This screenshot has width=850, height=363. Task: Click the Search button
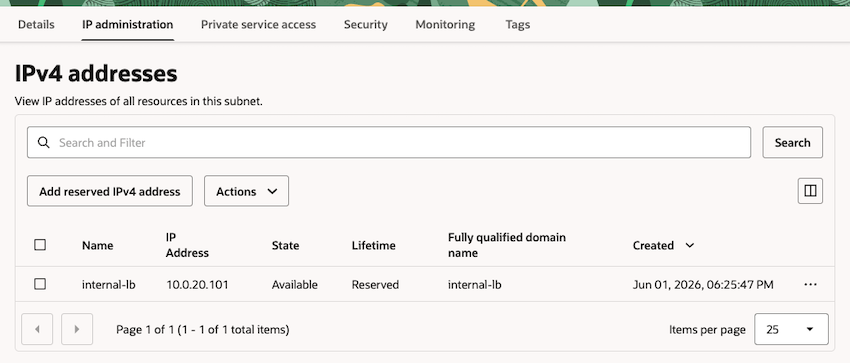click(x=793, y=142)
